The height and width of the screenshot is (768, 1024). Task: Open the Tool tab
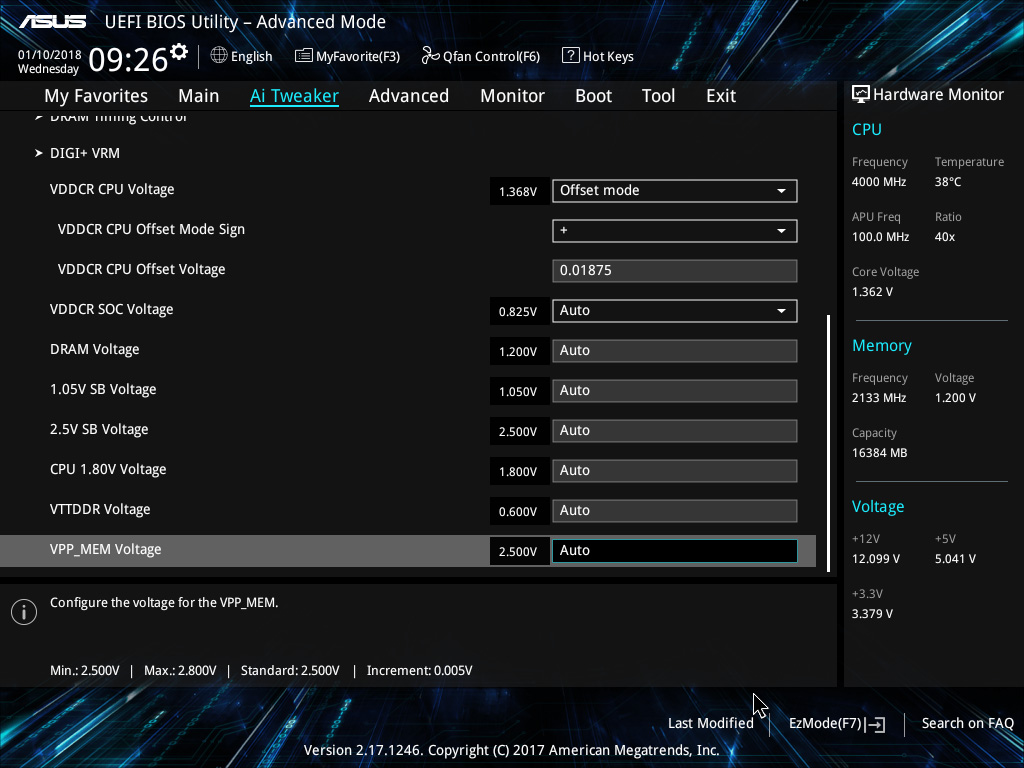click(658, 96)
